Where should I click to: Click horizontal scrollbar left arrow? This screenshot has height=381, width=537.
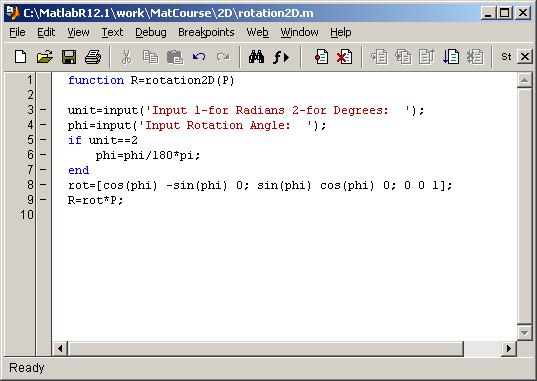tap(60, 349)
